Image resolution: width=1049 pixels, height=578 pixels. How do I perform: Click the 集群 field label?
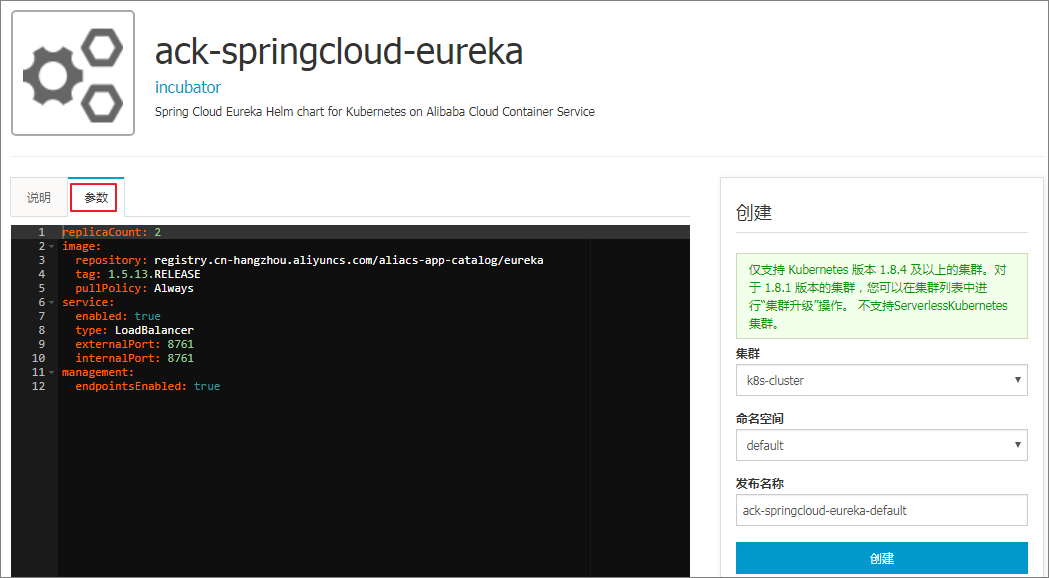pyautogui.click(x=748, y=354)
